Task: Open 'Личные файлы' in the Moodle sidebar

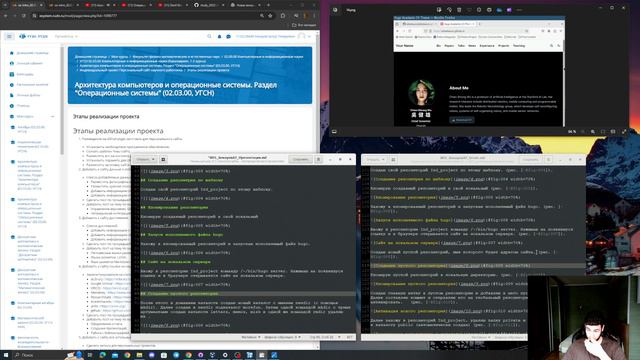Action: (24, 95)
